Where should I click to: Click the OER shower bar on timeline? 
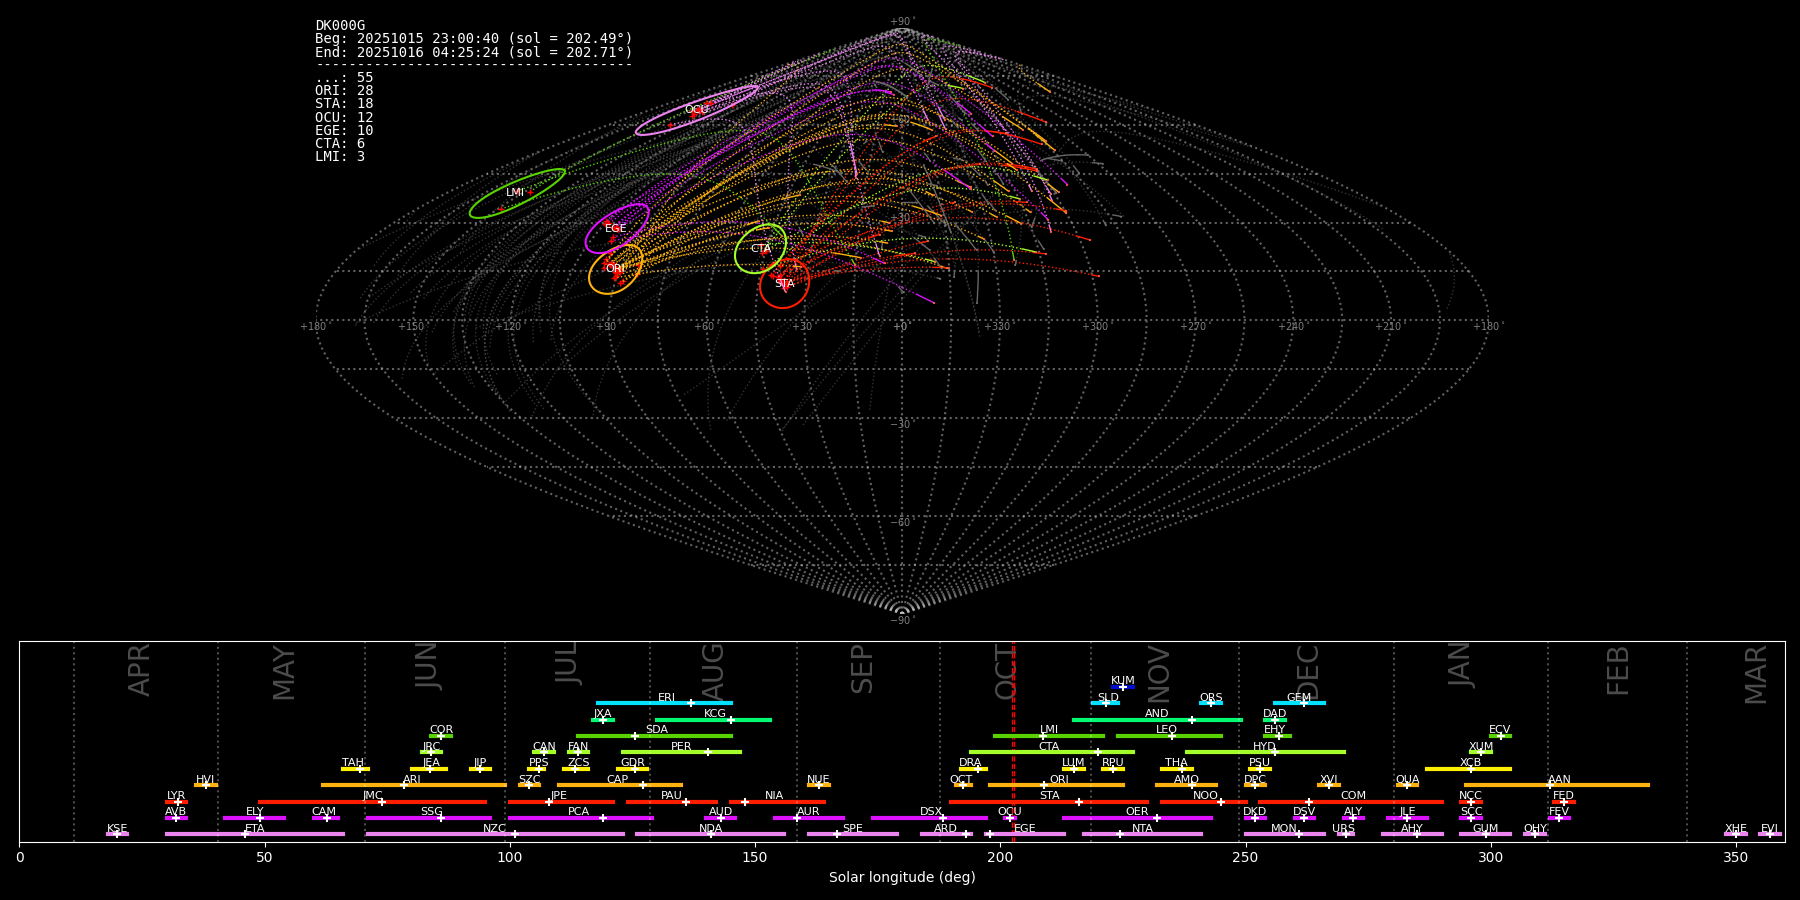(1137, 818)
